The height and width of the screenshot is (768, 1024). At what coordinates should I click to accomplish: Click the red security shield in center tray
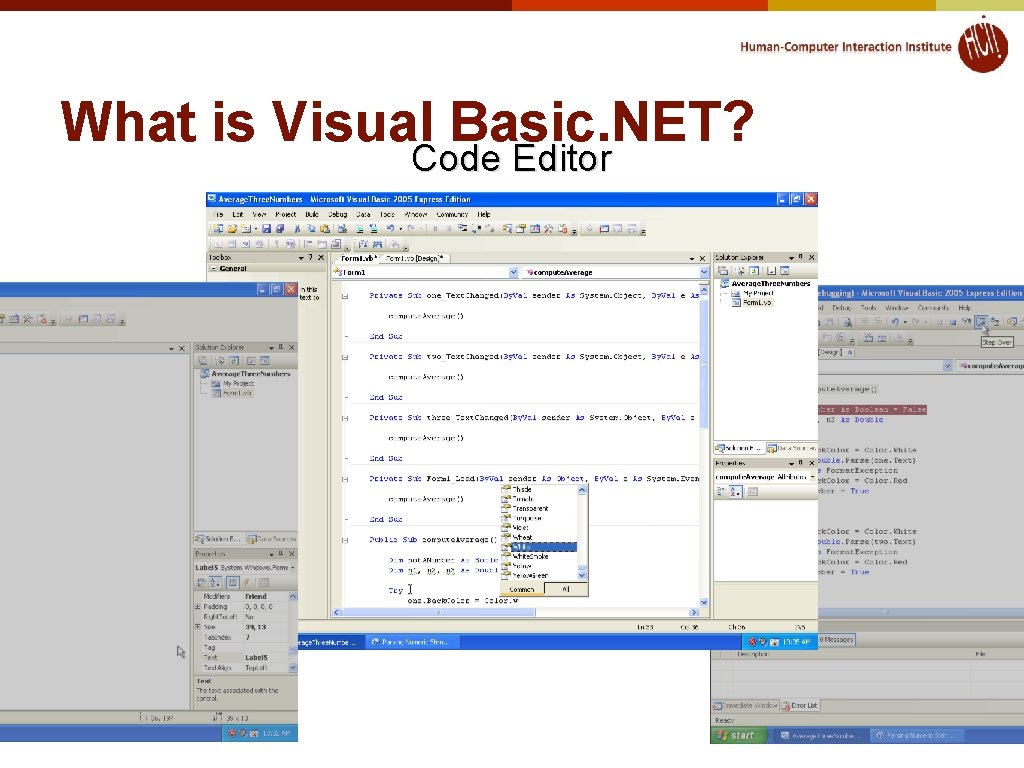(752, 642)
